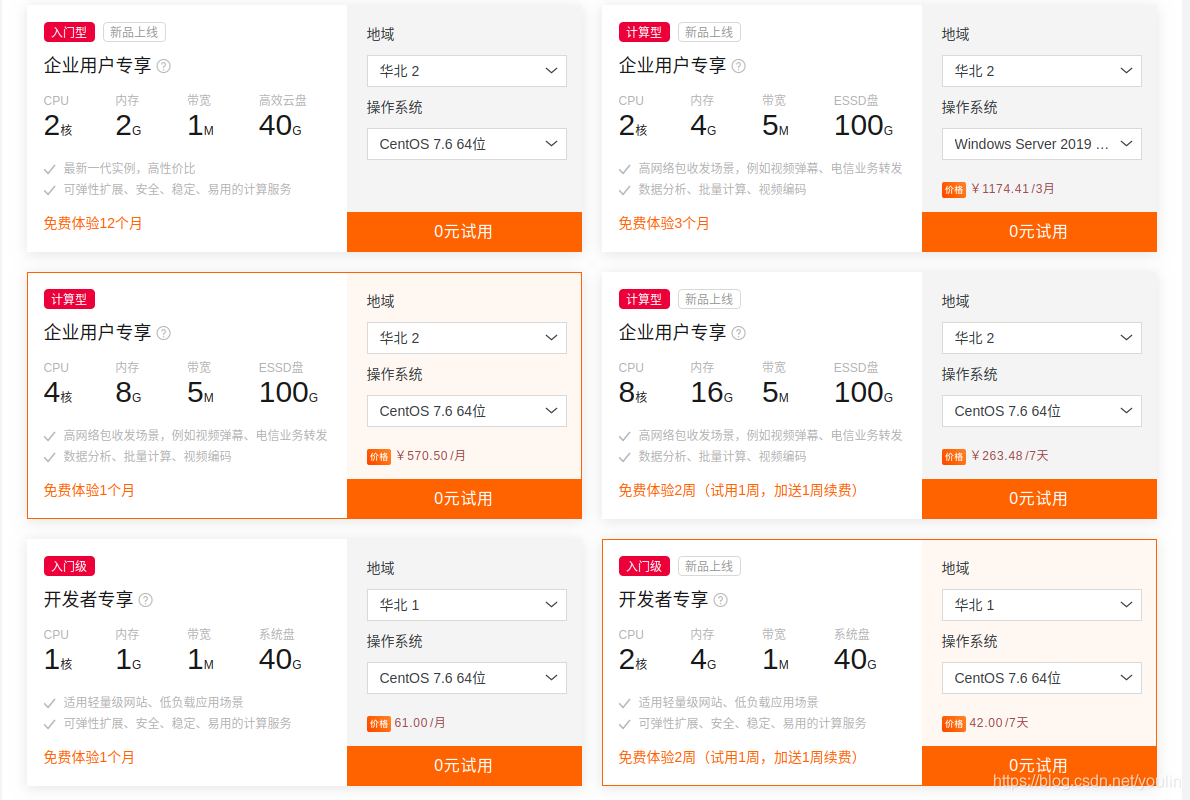Screen dimensions: 1190x800
Task: Click 0元试用 button on the 2核2G 入门型 card
Action: pyautogui.click(x=464, y=231)
